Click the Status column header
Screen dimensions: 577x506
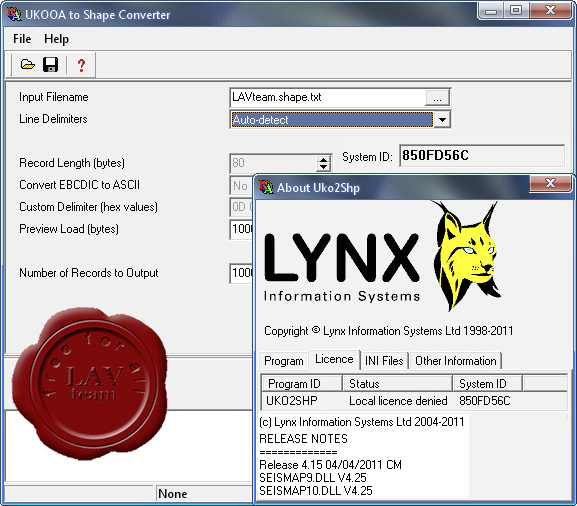(397, 383)
